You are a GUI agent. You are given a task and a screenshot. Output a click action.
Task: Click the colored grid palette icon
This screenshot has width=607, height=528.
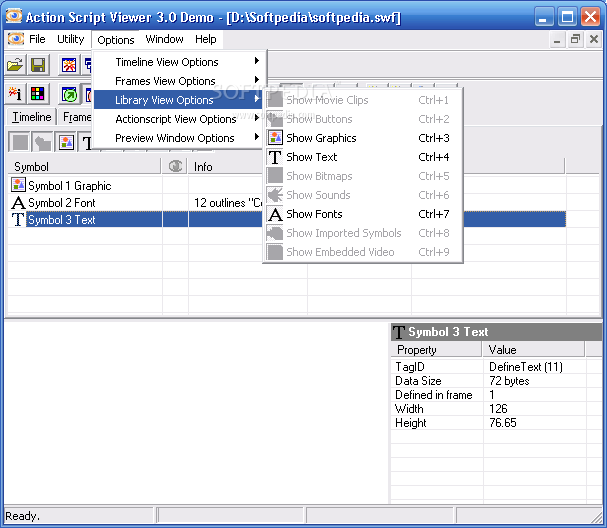[x=38, y=94]
